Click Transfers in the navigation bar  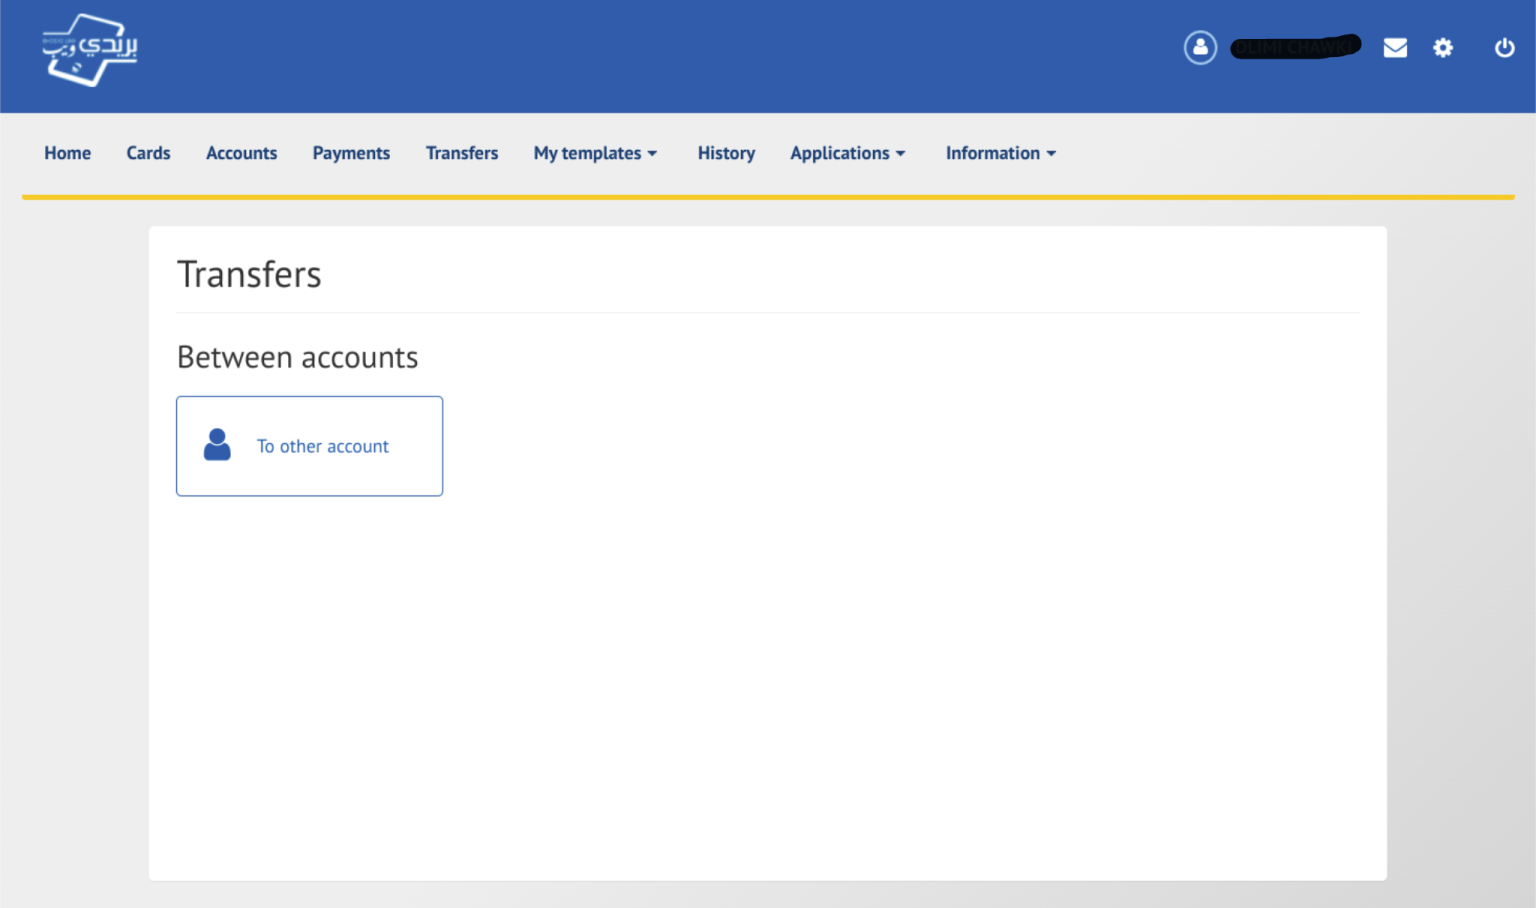coord(461,153)
